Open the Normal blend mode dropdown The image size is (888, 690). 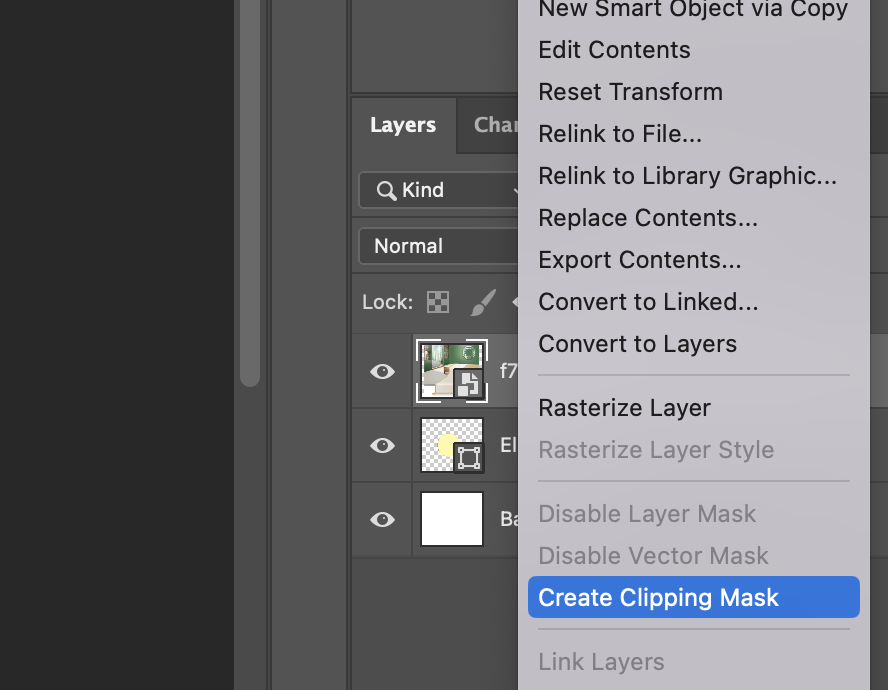pyautogui.click(x=440, y=246)
